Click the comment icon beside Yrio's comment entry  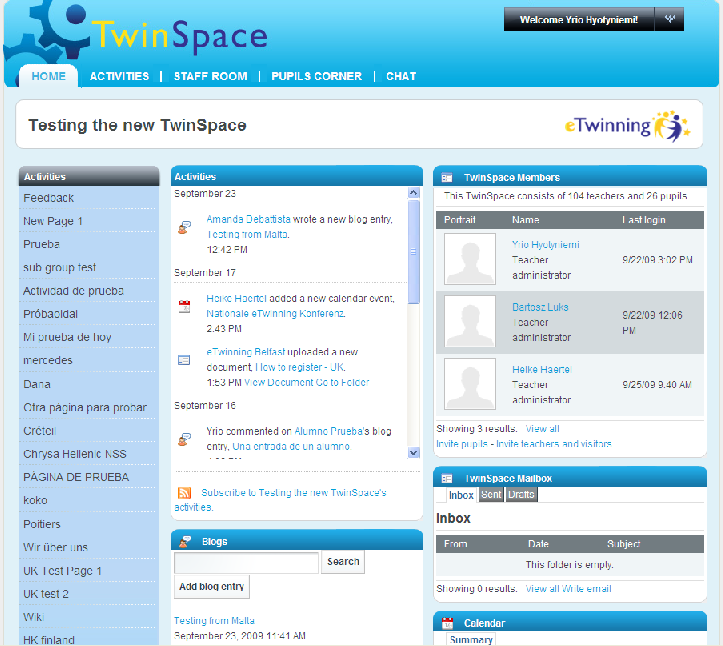tap(184, 439)
